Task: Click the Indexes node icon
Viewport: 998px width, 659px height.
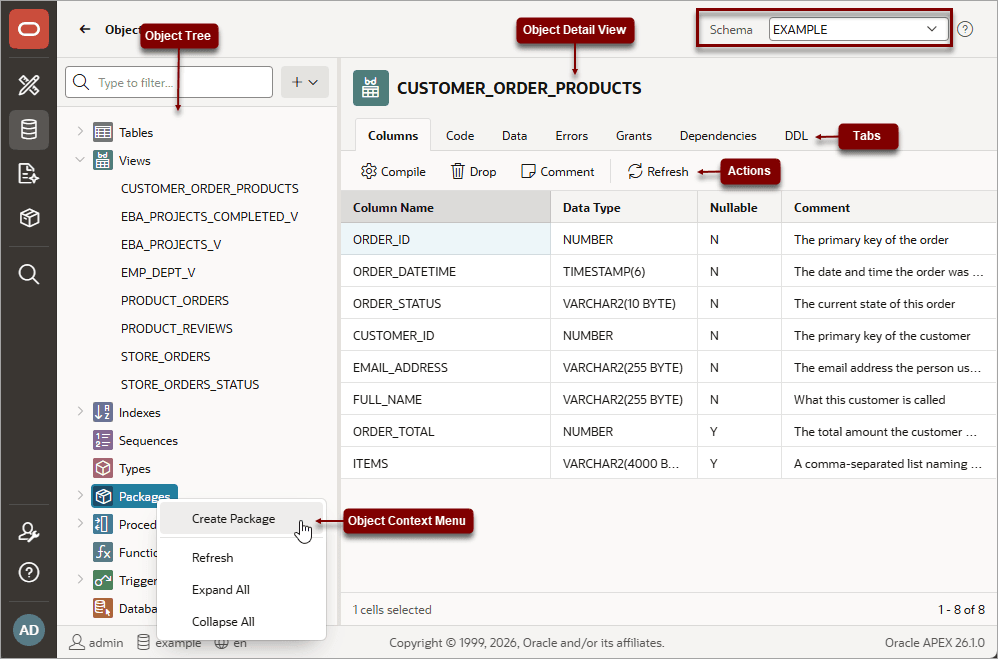Action: point(103,413)
